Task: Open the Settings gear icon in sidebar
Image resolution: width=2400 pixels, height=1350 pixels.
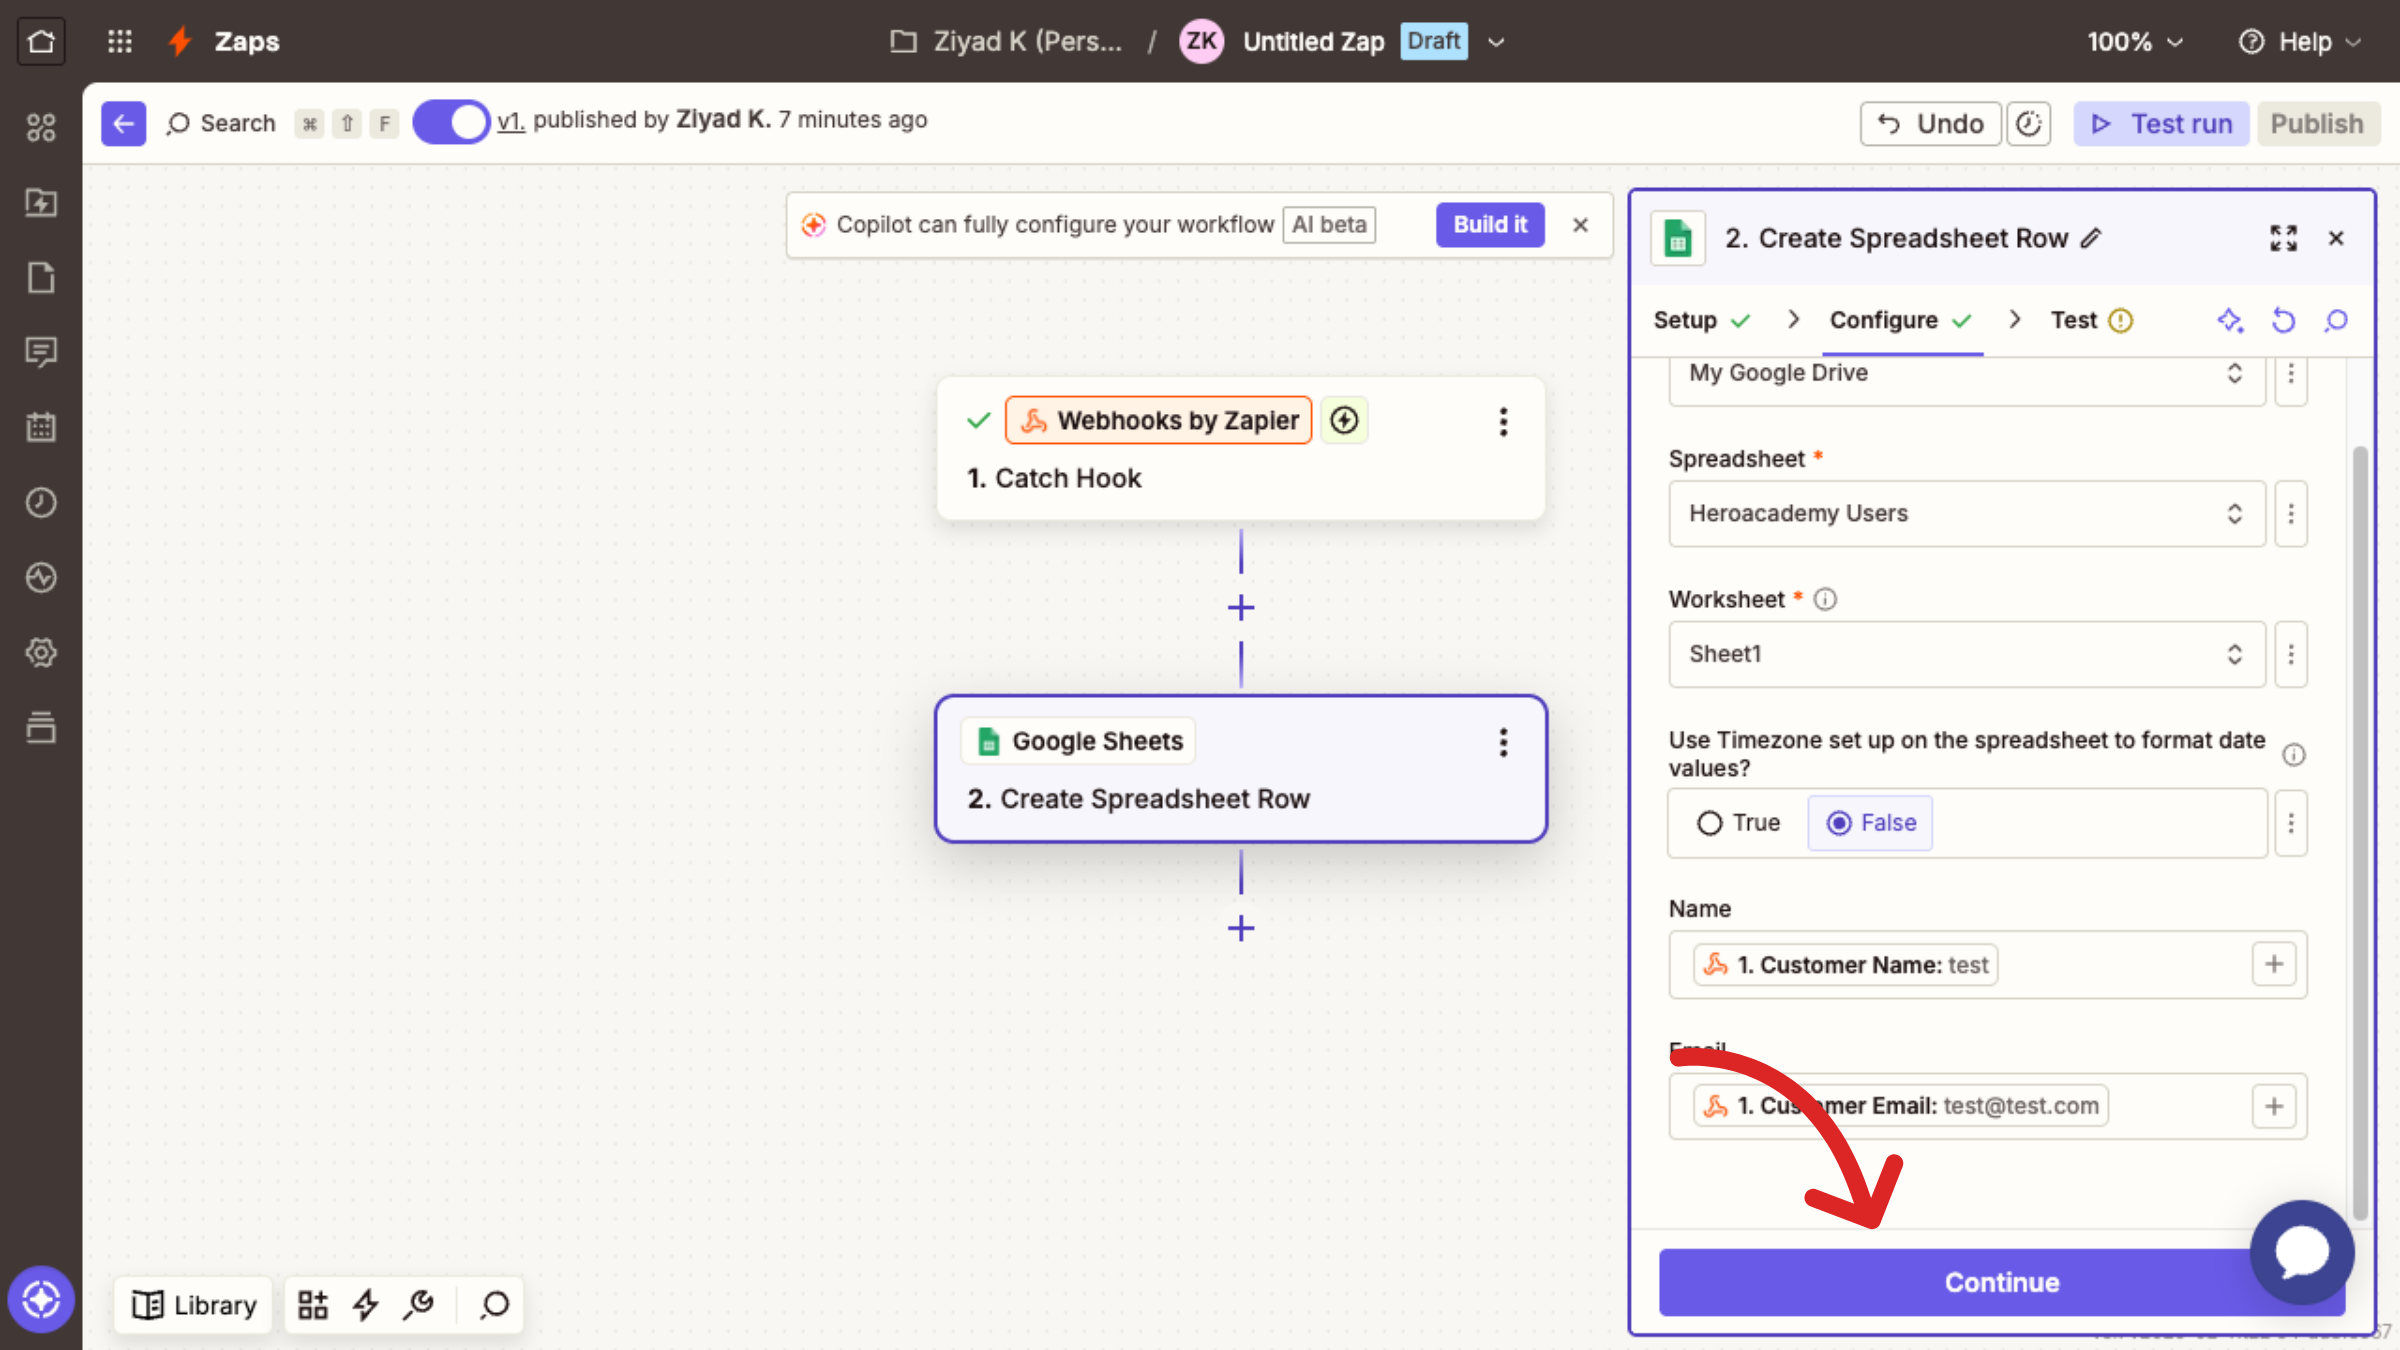Action: 41,652
